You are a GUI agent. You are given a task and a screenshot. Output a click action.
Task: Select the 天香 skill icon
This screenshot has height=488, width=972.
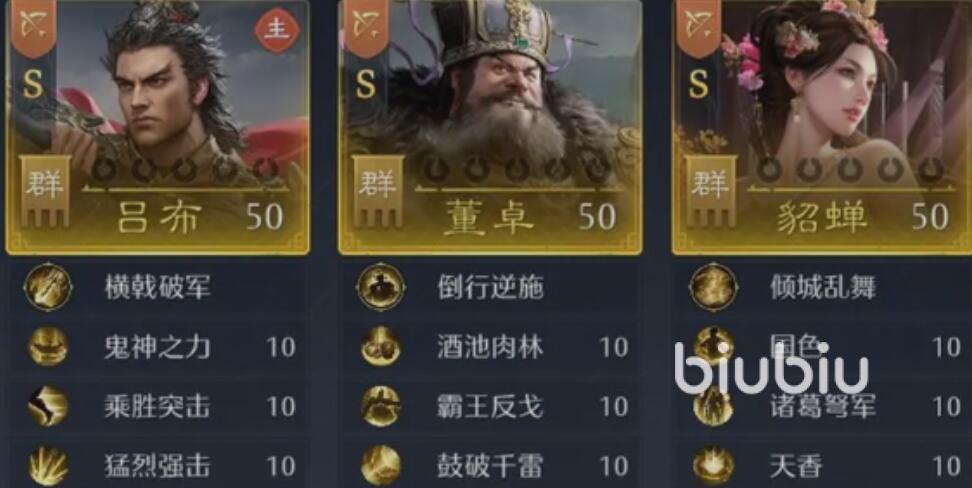click(714, 466)
